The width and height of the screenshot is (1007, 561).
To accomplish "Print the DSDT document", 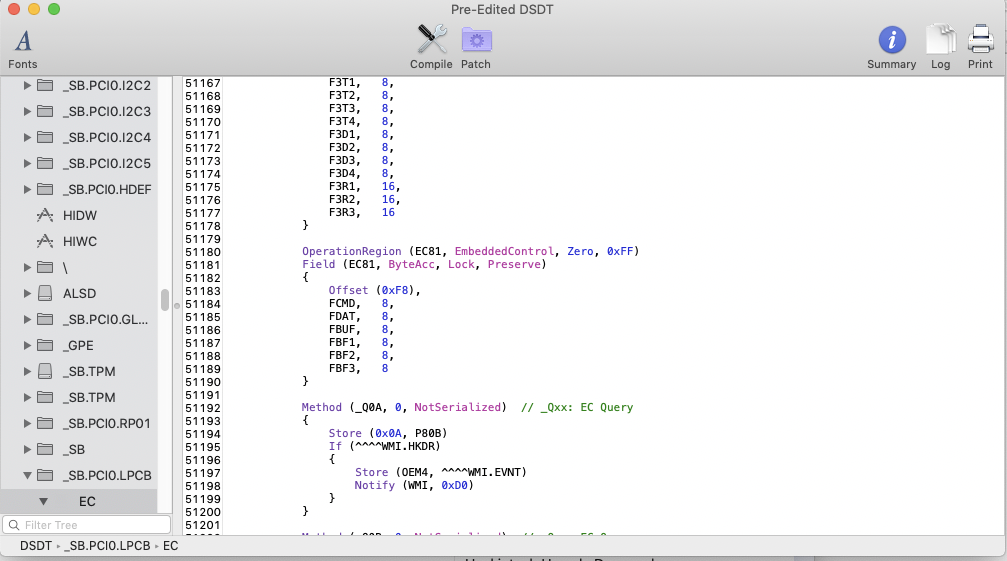I will pyautogui.click(x=980, y=47).
